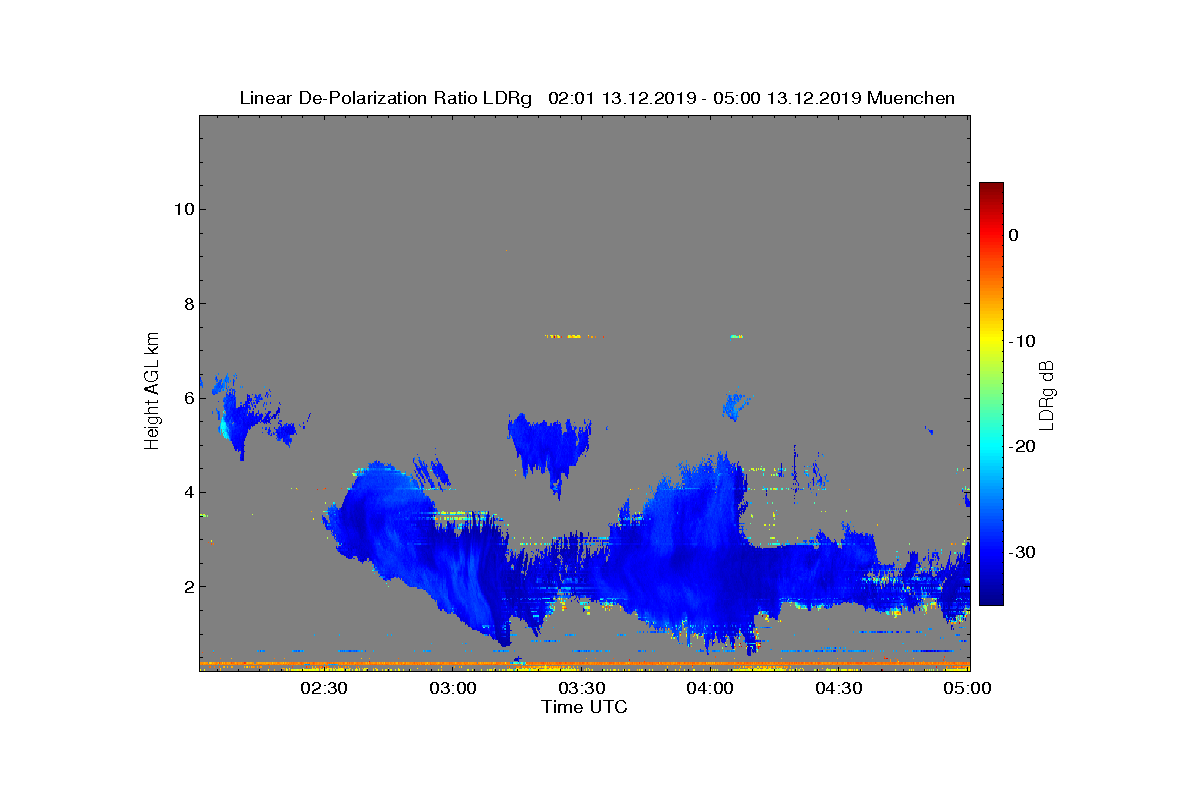Click the plot title "Linear De-Polarization Ratio LDRg"
The height and width of the screenshot is (800, 1200).
[388, 98]
